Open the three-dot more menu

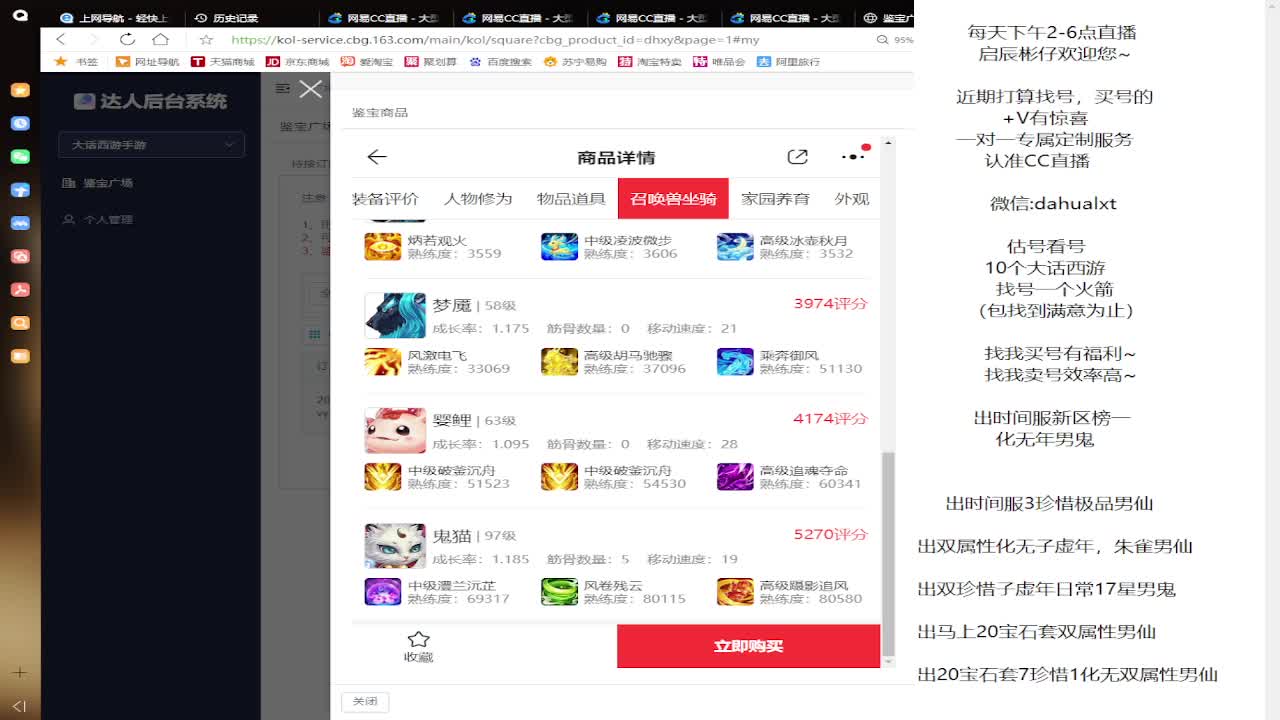pyautogui.click(x=852, y=156)
